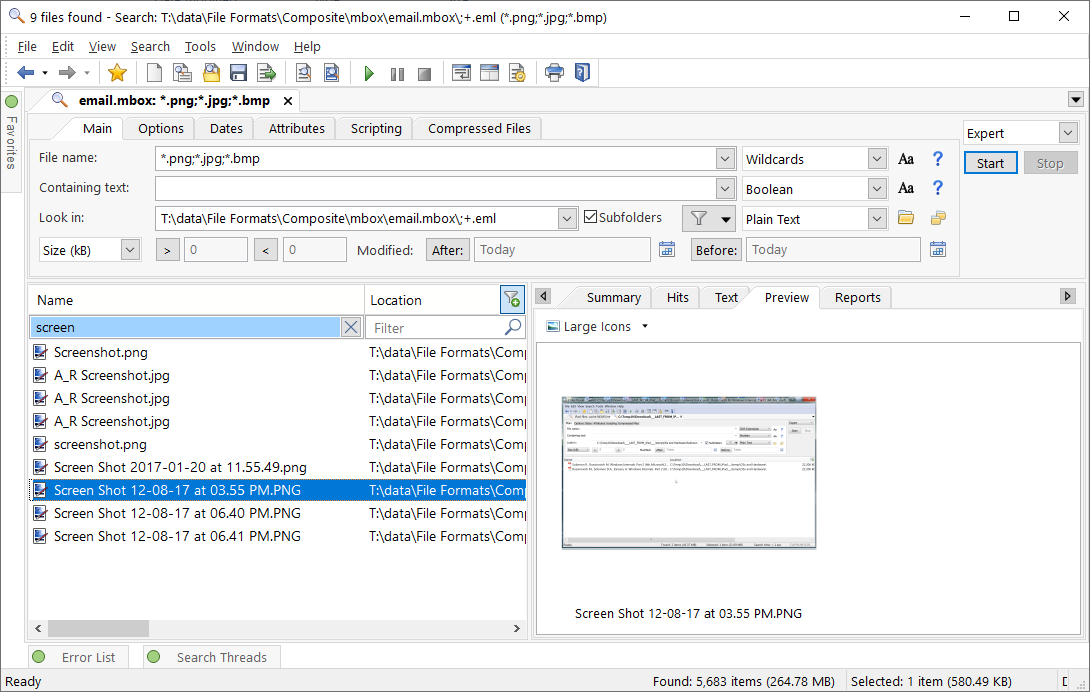Select the preview image thumbnail
1090x692 pixels.
688,473
